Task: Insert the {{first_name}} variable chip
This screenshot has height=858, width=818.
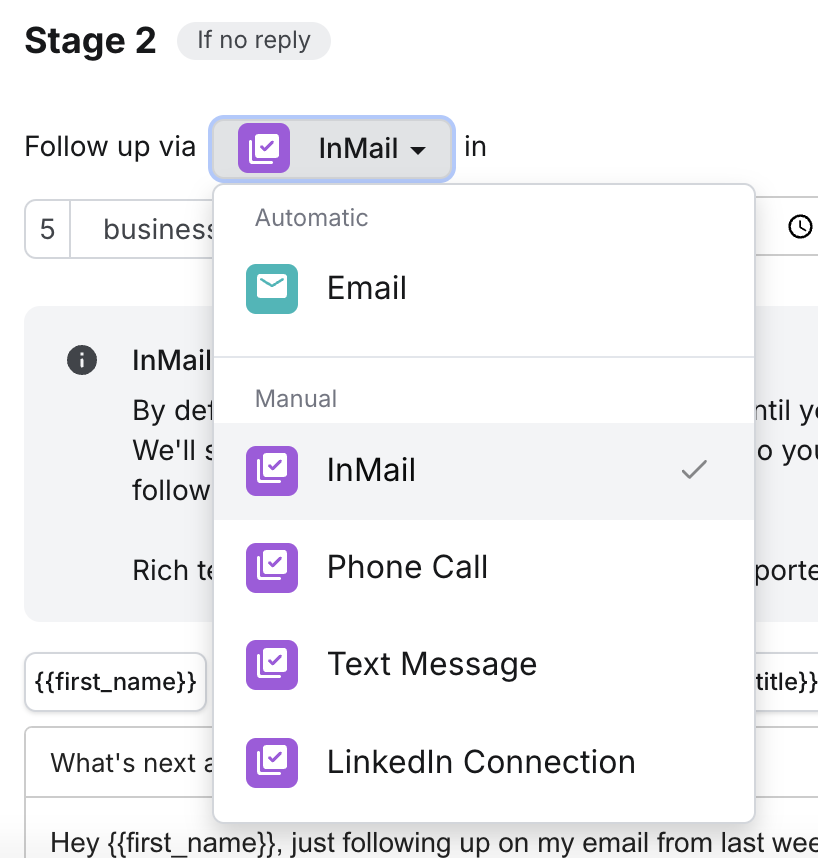Action: click(115, 682)
